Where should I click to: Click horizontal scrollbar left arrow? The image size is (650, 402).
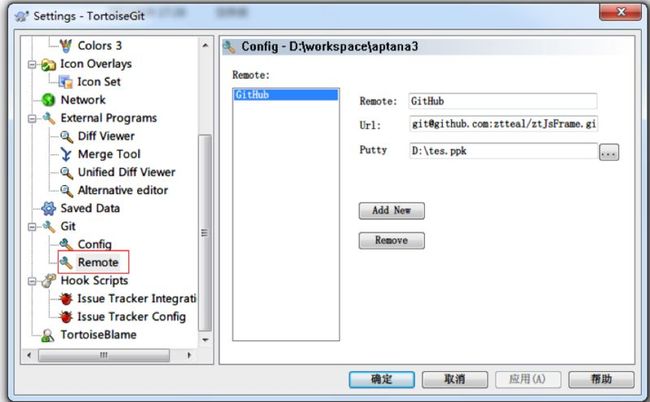(29, 355)
